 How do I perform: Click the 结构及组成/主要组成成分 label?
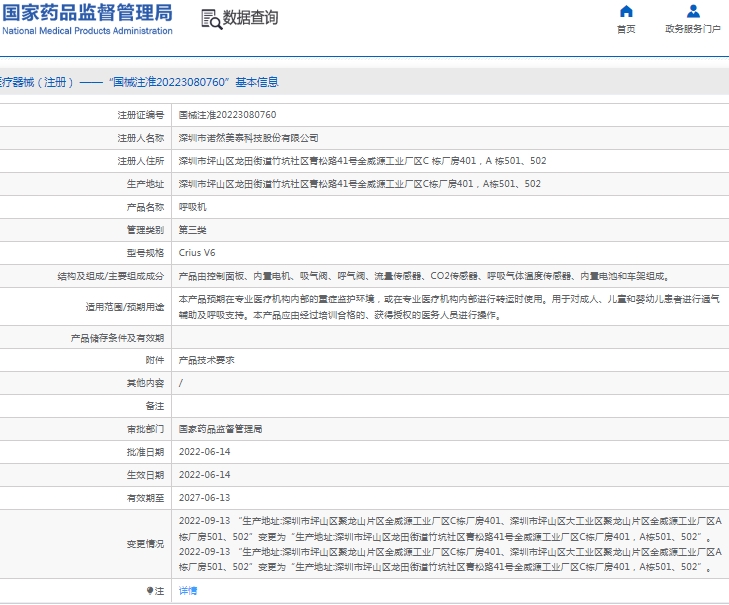click(111, 276)
